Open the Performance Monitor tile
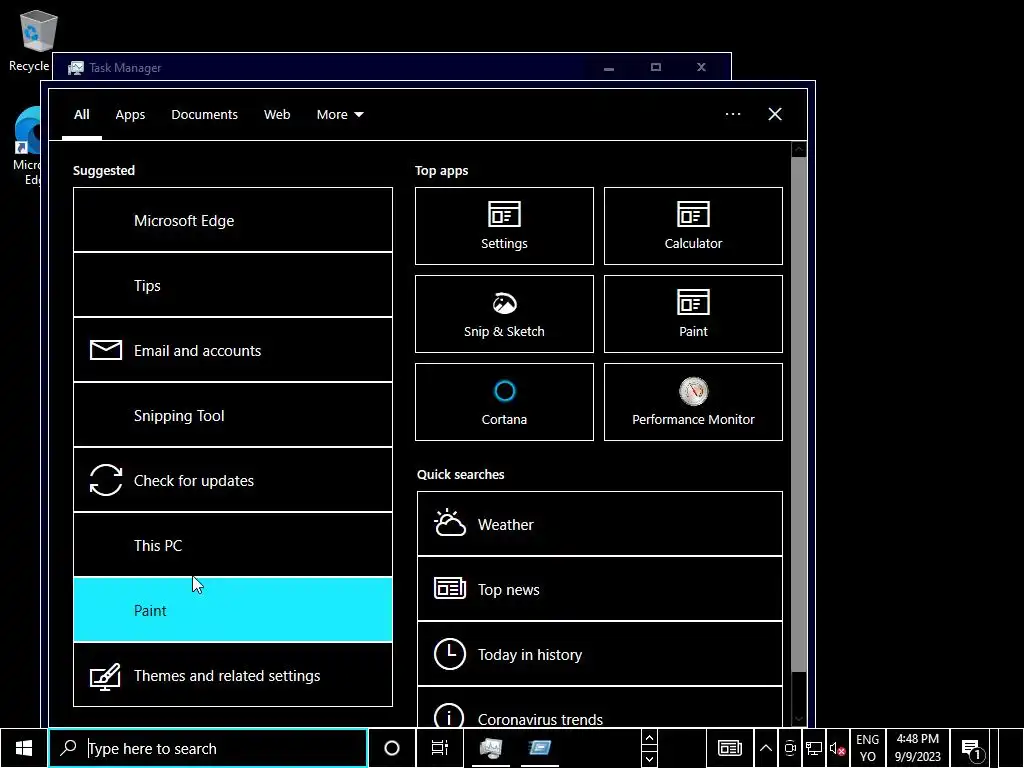Screen dimensions: 1024x768 click(693, 402)
